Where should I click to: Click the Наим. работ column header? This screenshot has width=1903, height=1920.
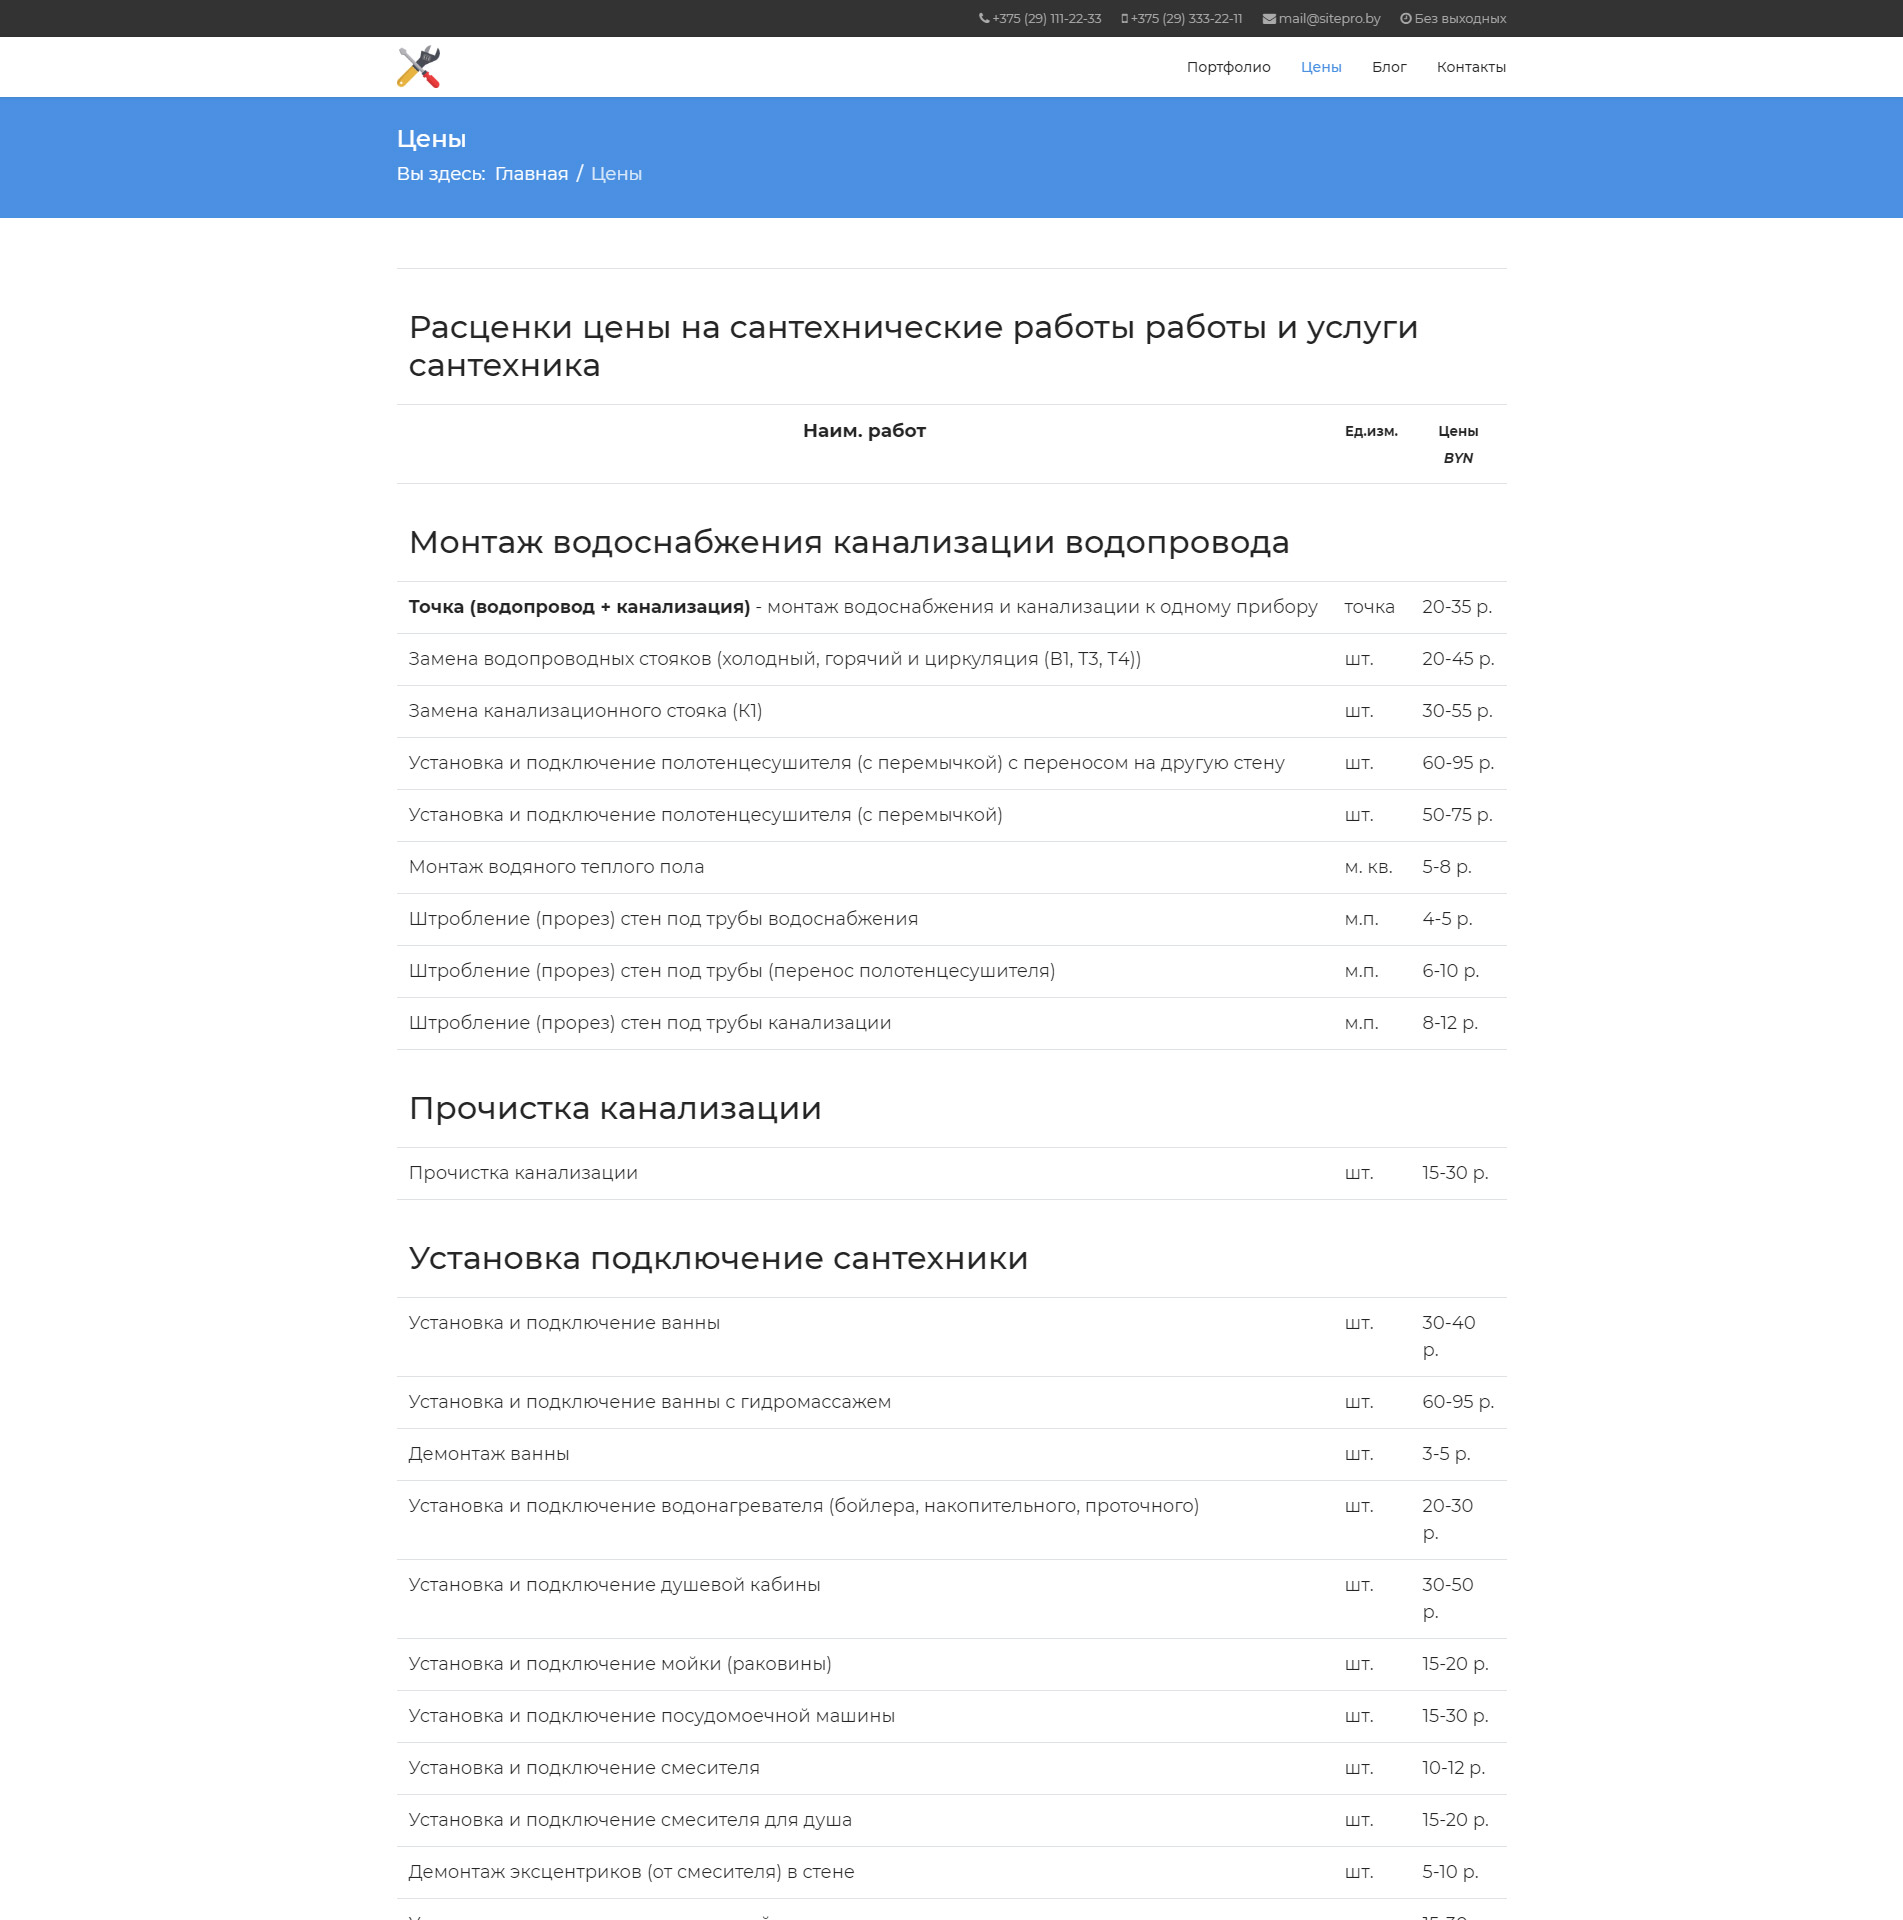864,431
